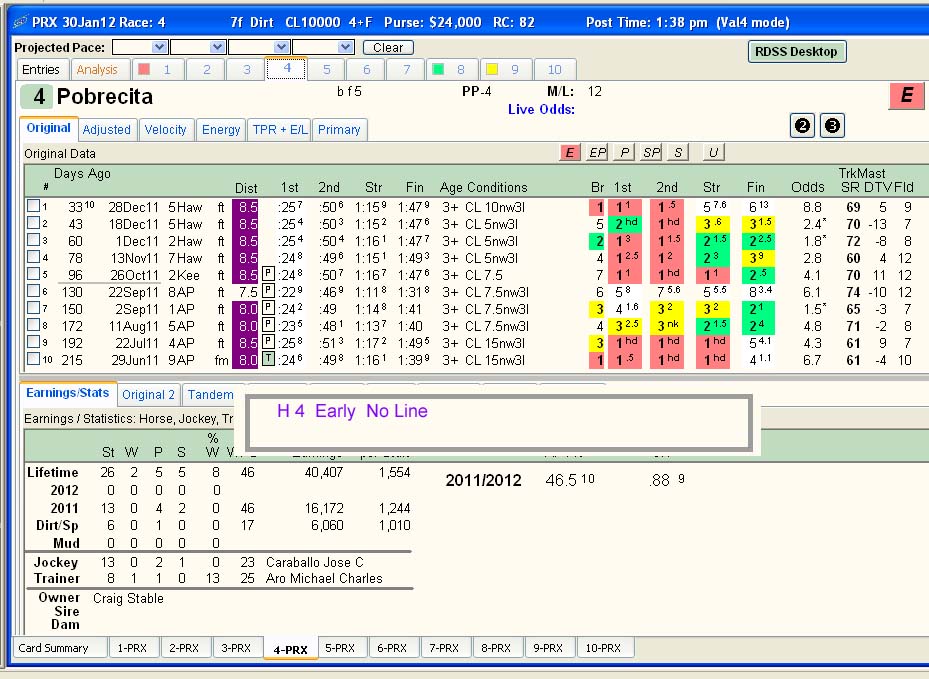Viewport: 929px width, 679px height.
Task: Click the Live Odds label
Action: coord(542,110)
